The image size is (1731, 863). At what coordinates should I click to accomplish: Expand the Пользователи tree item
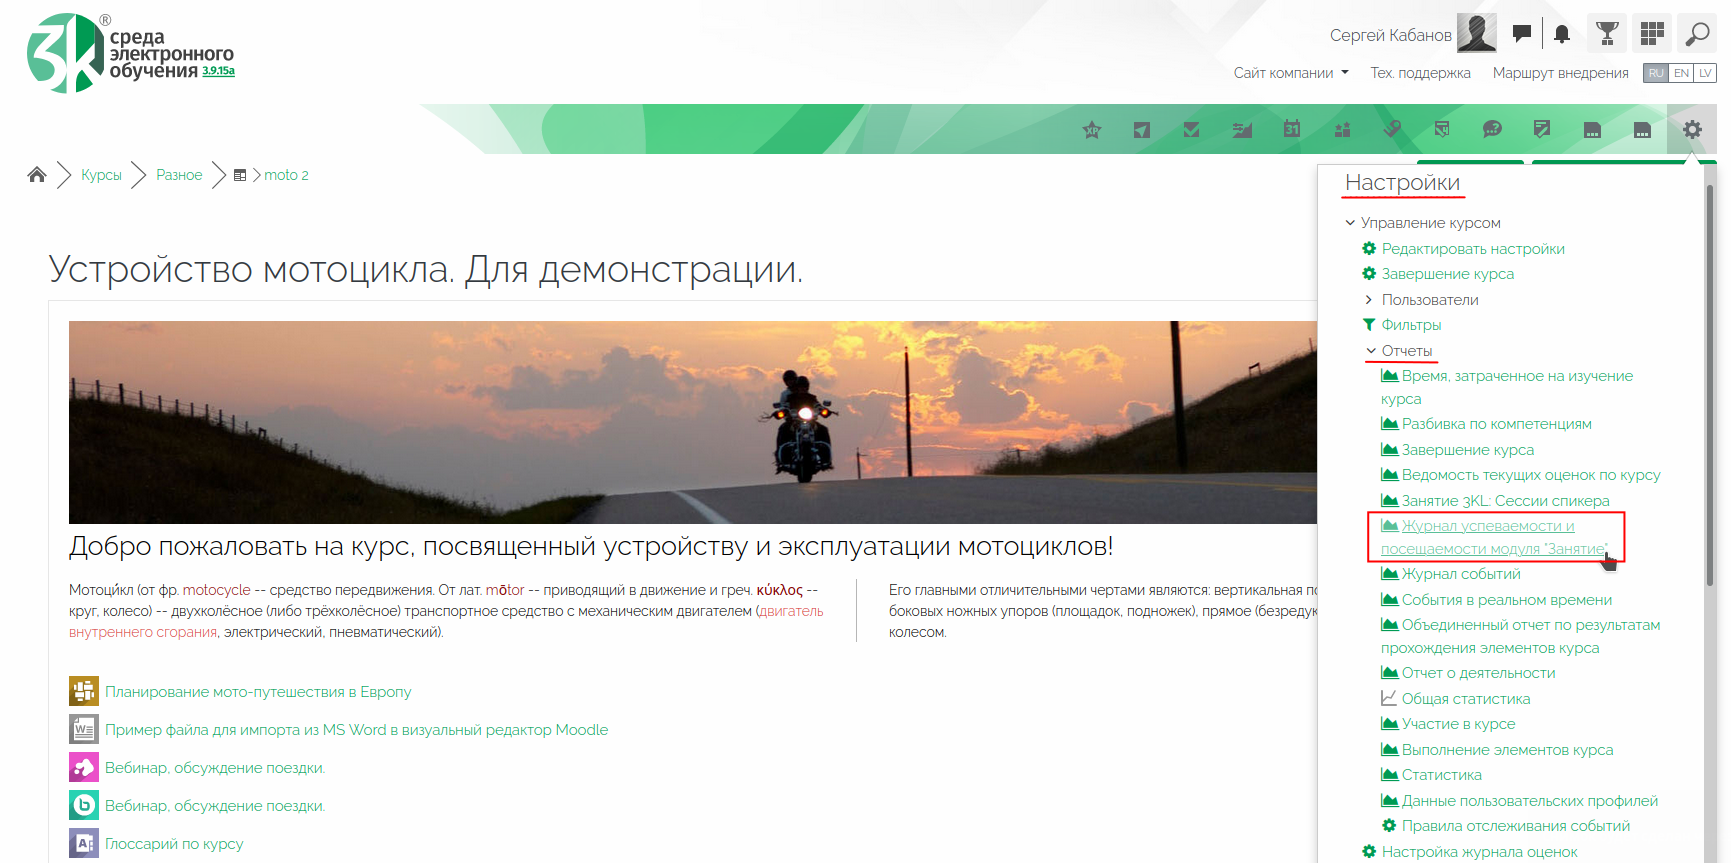point(1369,300)
